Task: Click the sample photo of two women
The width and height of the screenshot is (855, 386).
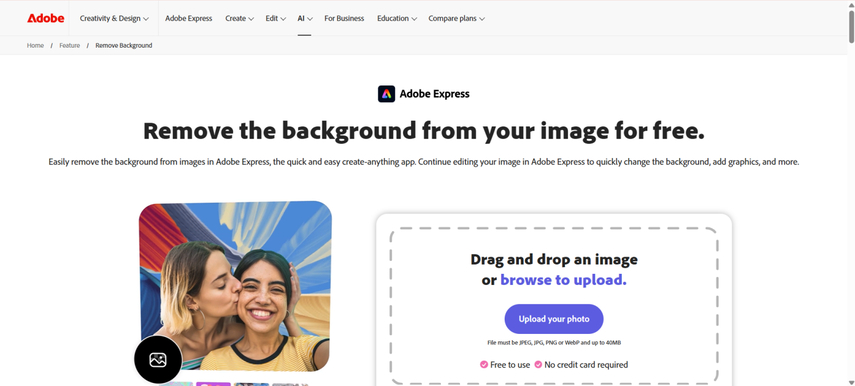Action: 235,286
